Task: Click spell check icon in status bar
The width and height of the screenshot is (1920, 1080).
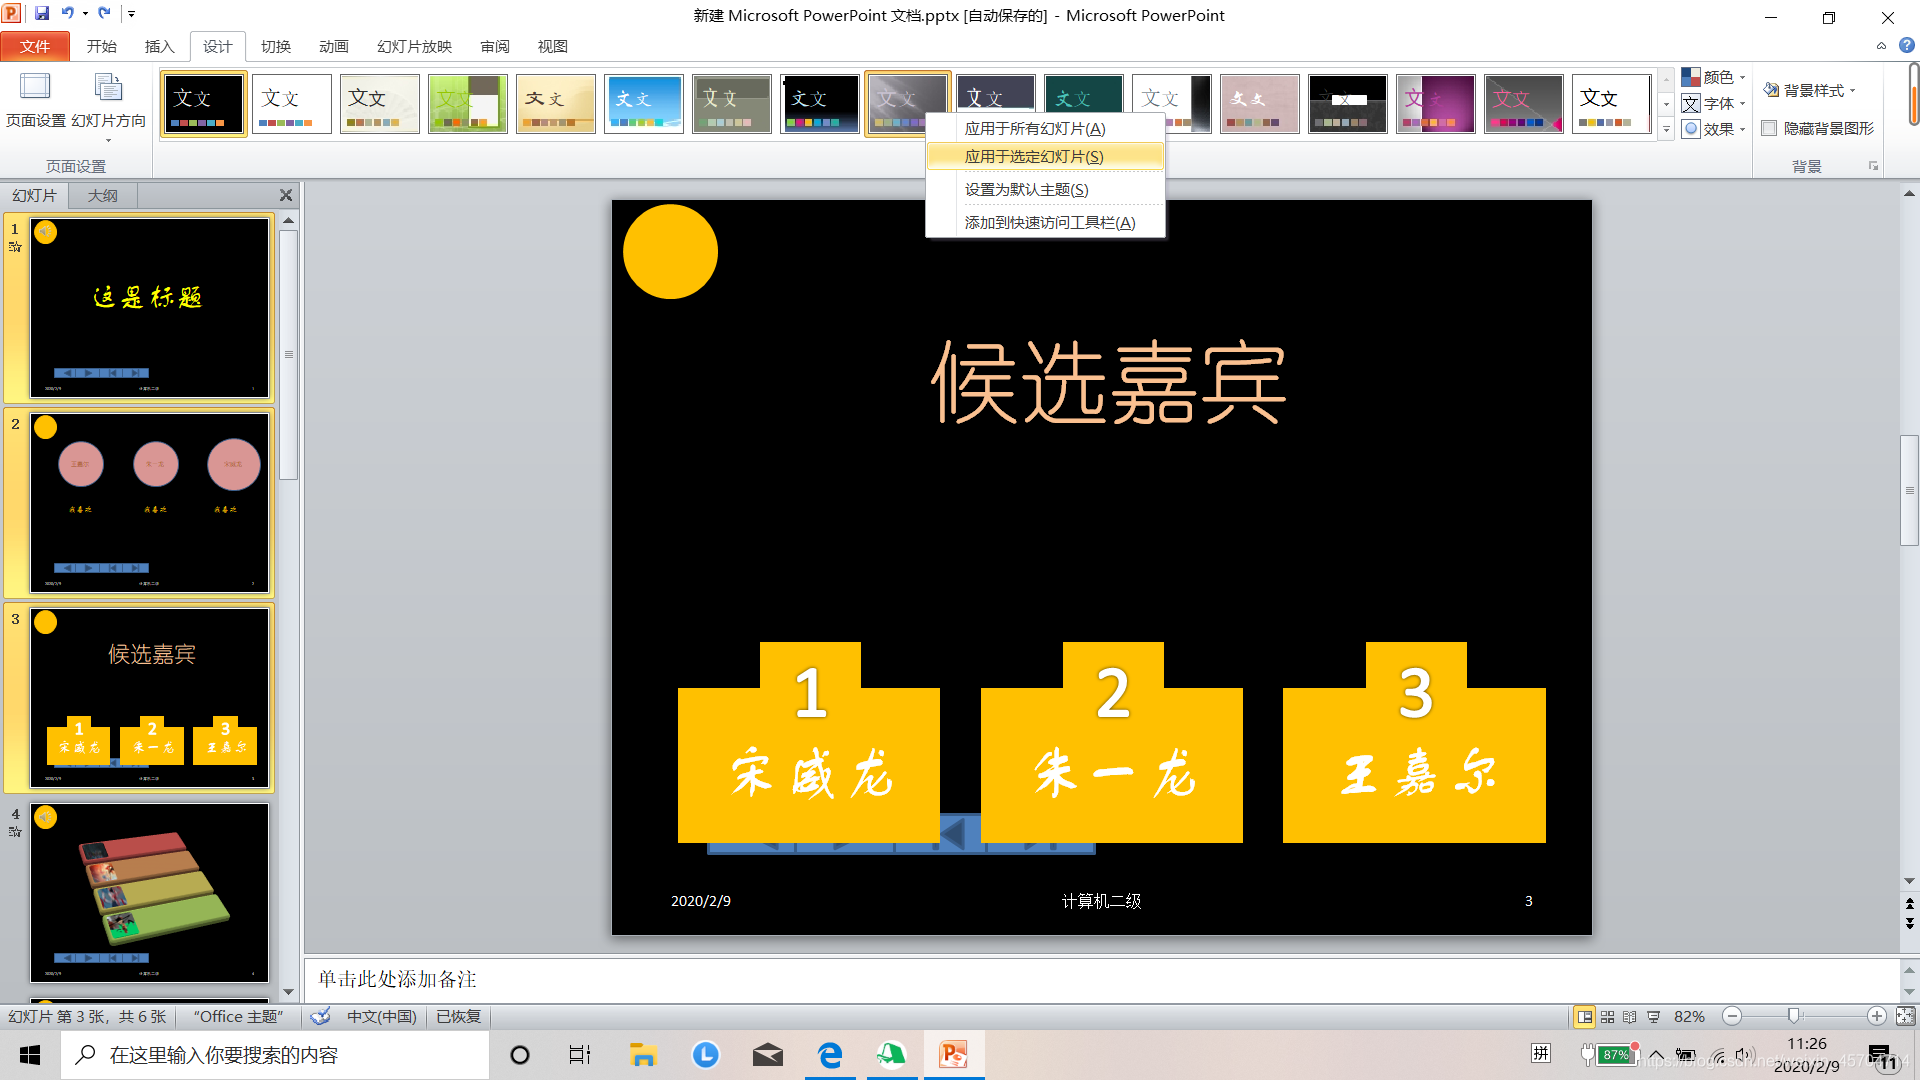Action: pyautogui.click(x=320, y=1016)
